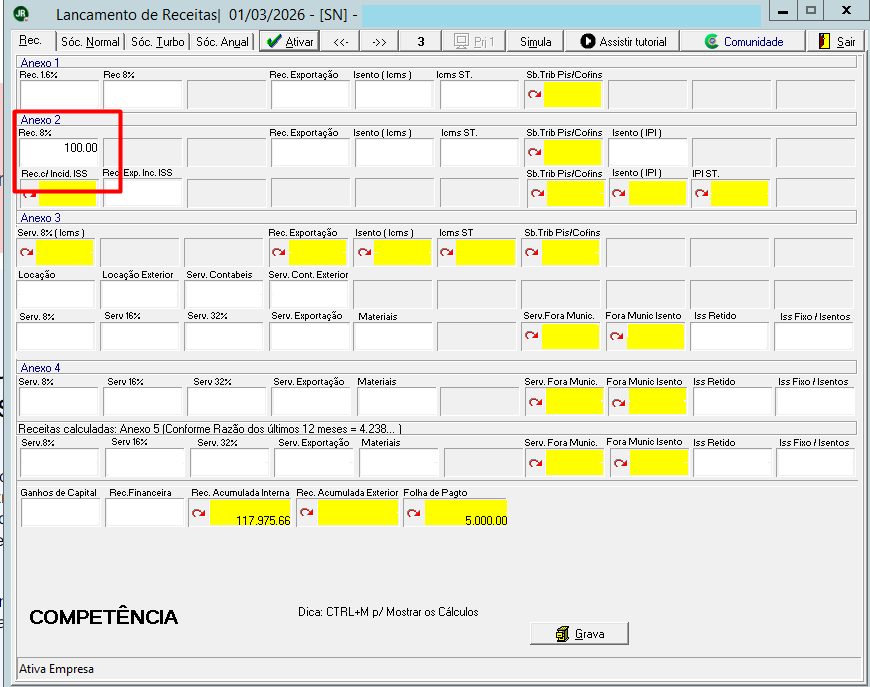Image resolution: width=870 pixels, height=687 pixels.
Task: Click the Serv. Contabeis field
Action: tap(224, 294)
